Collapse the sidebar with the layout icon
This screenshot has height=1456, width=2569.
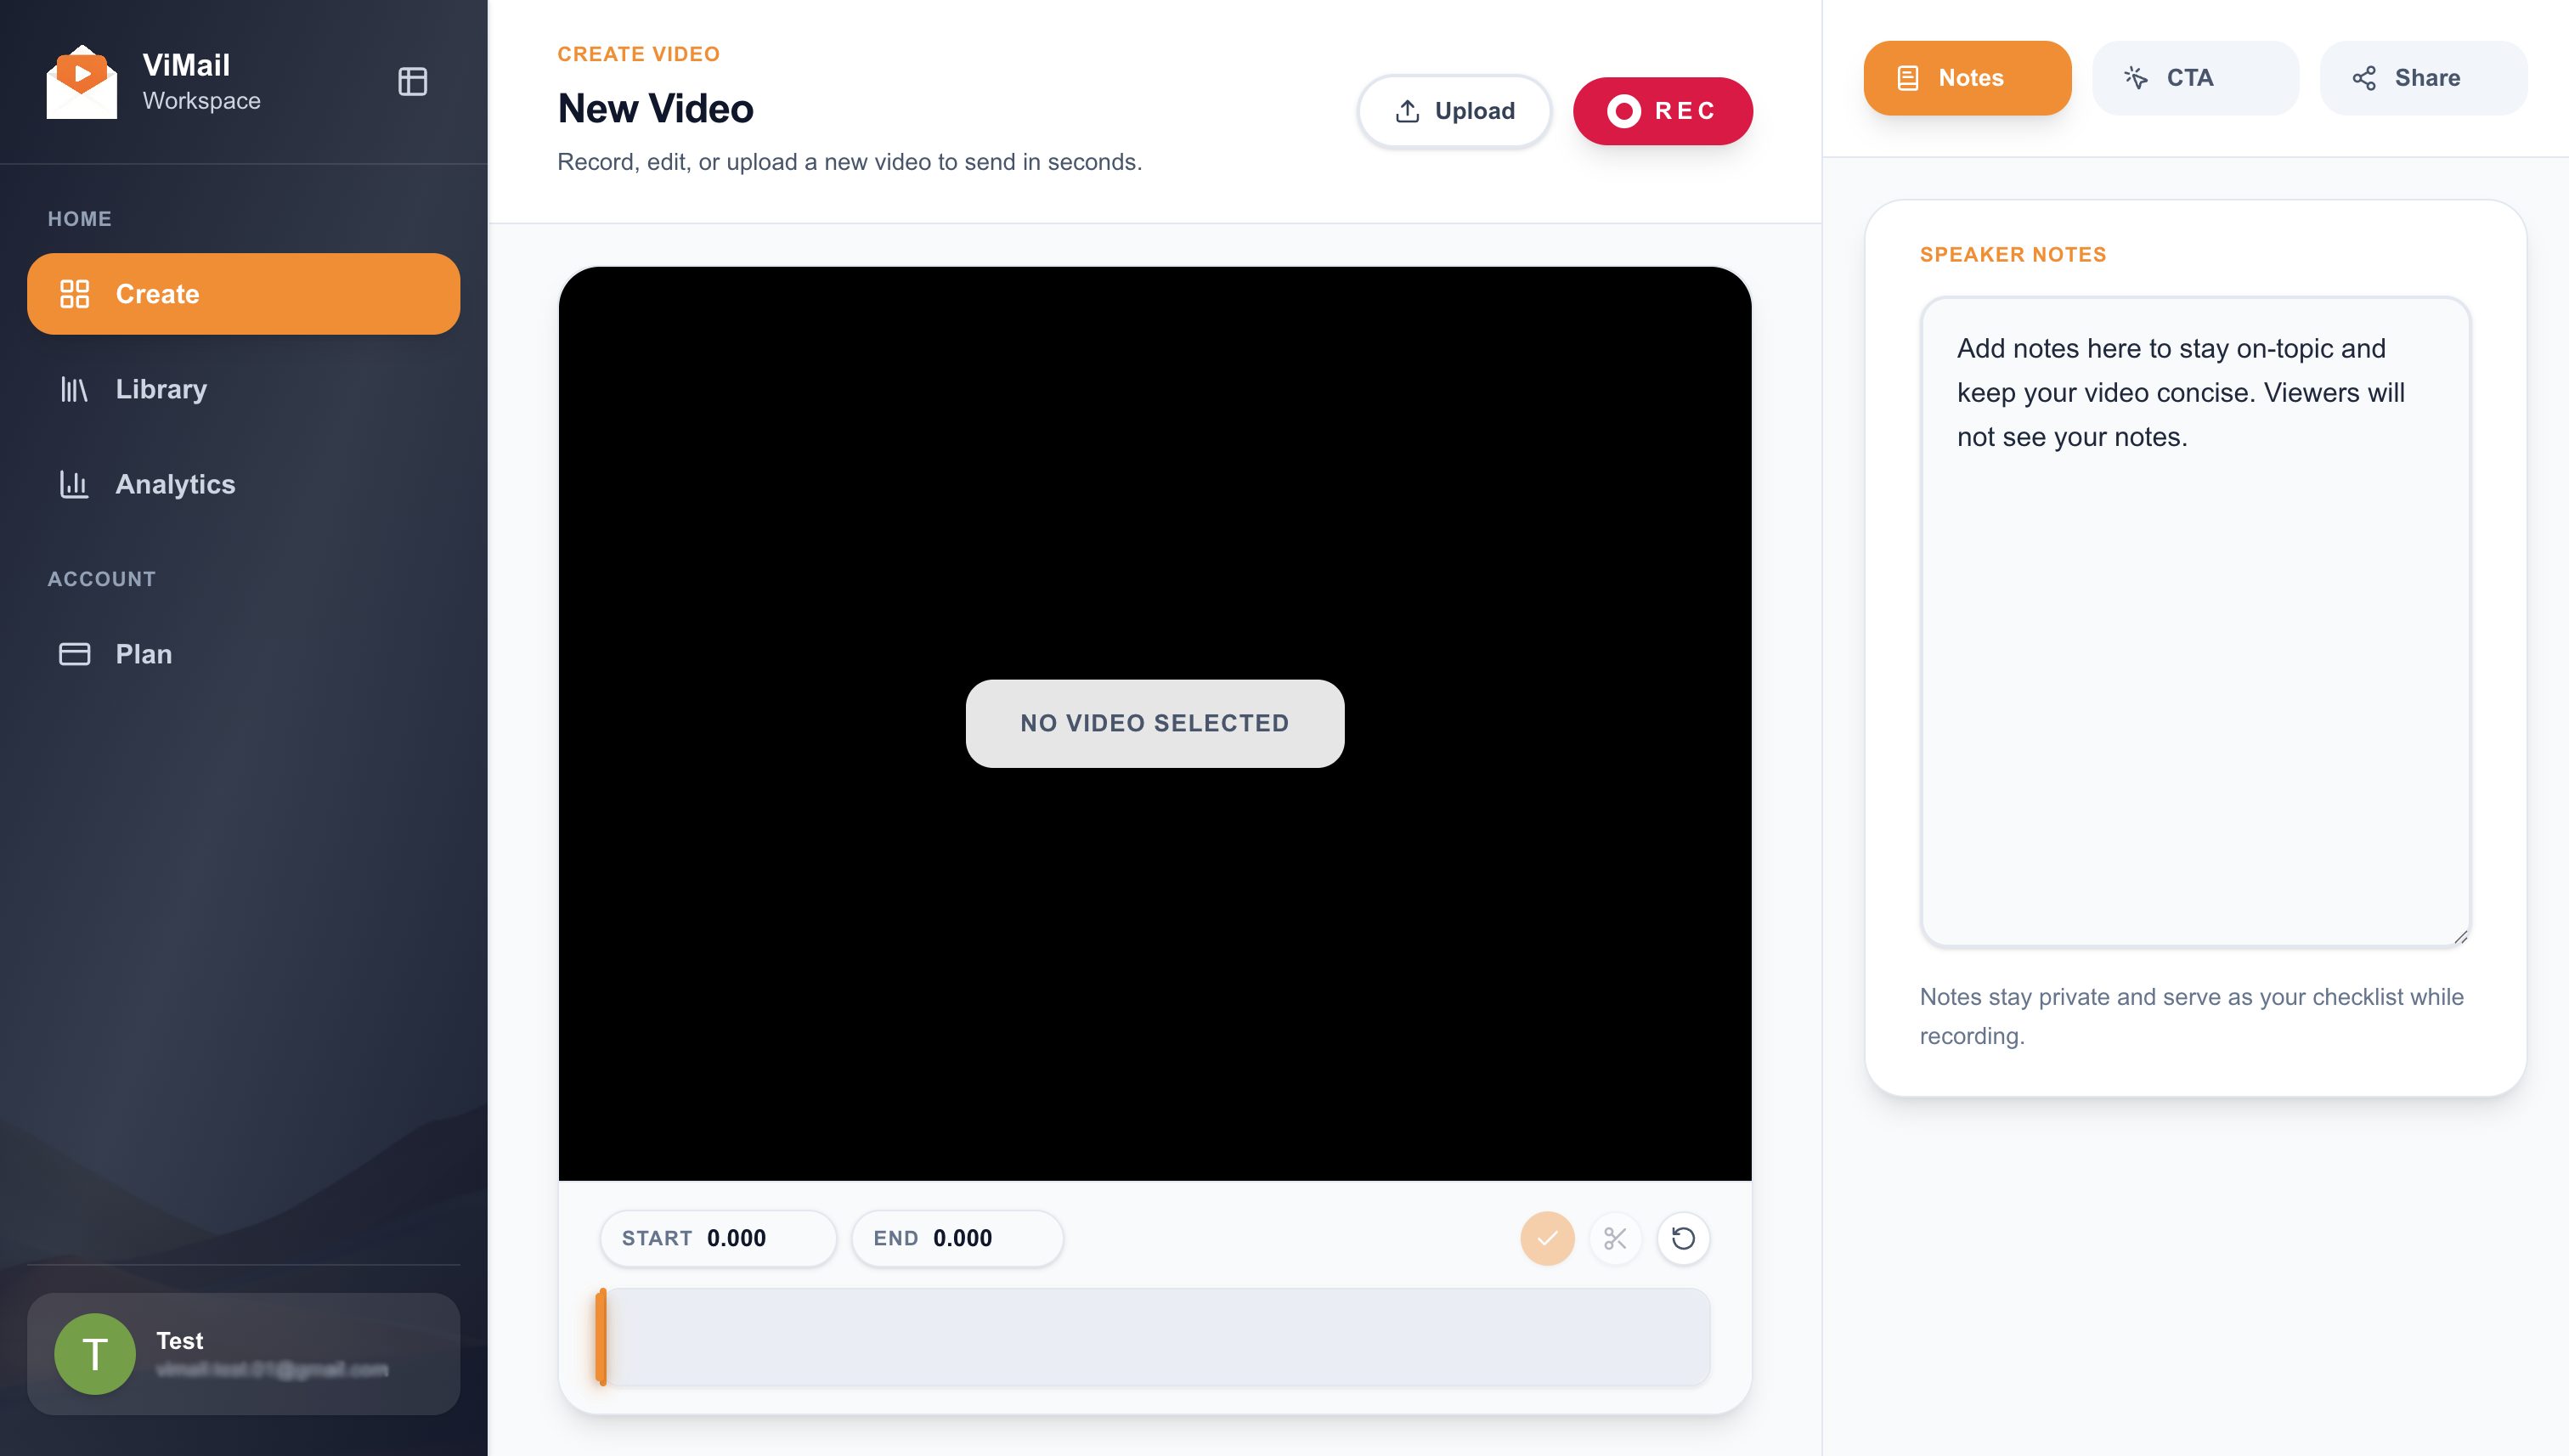tap(412, 81)
